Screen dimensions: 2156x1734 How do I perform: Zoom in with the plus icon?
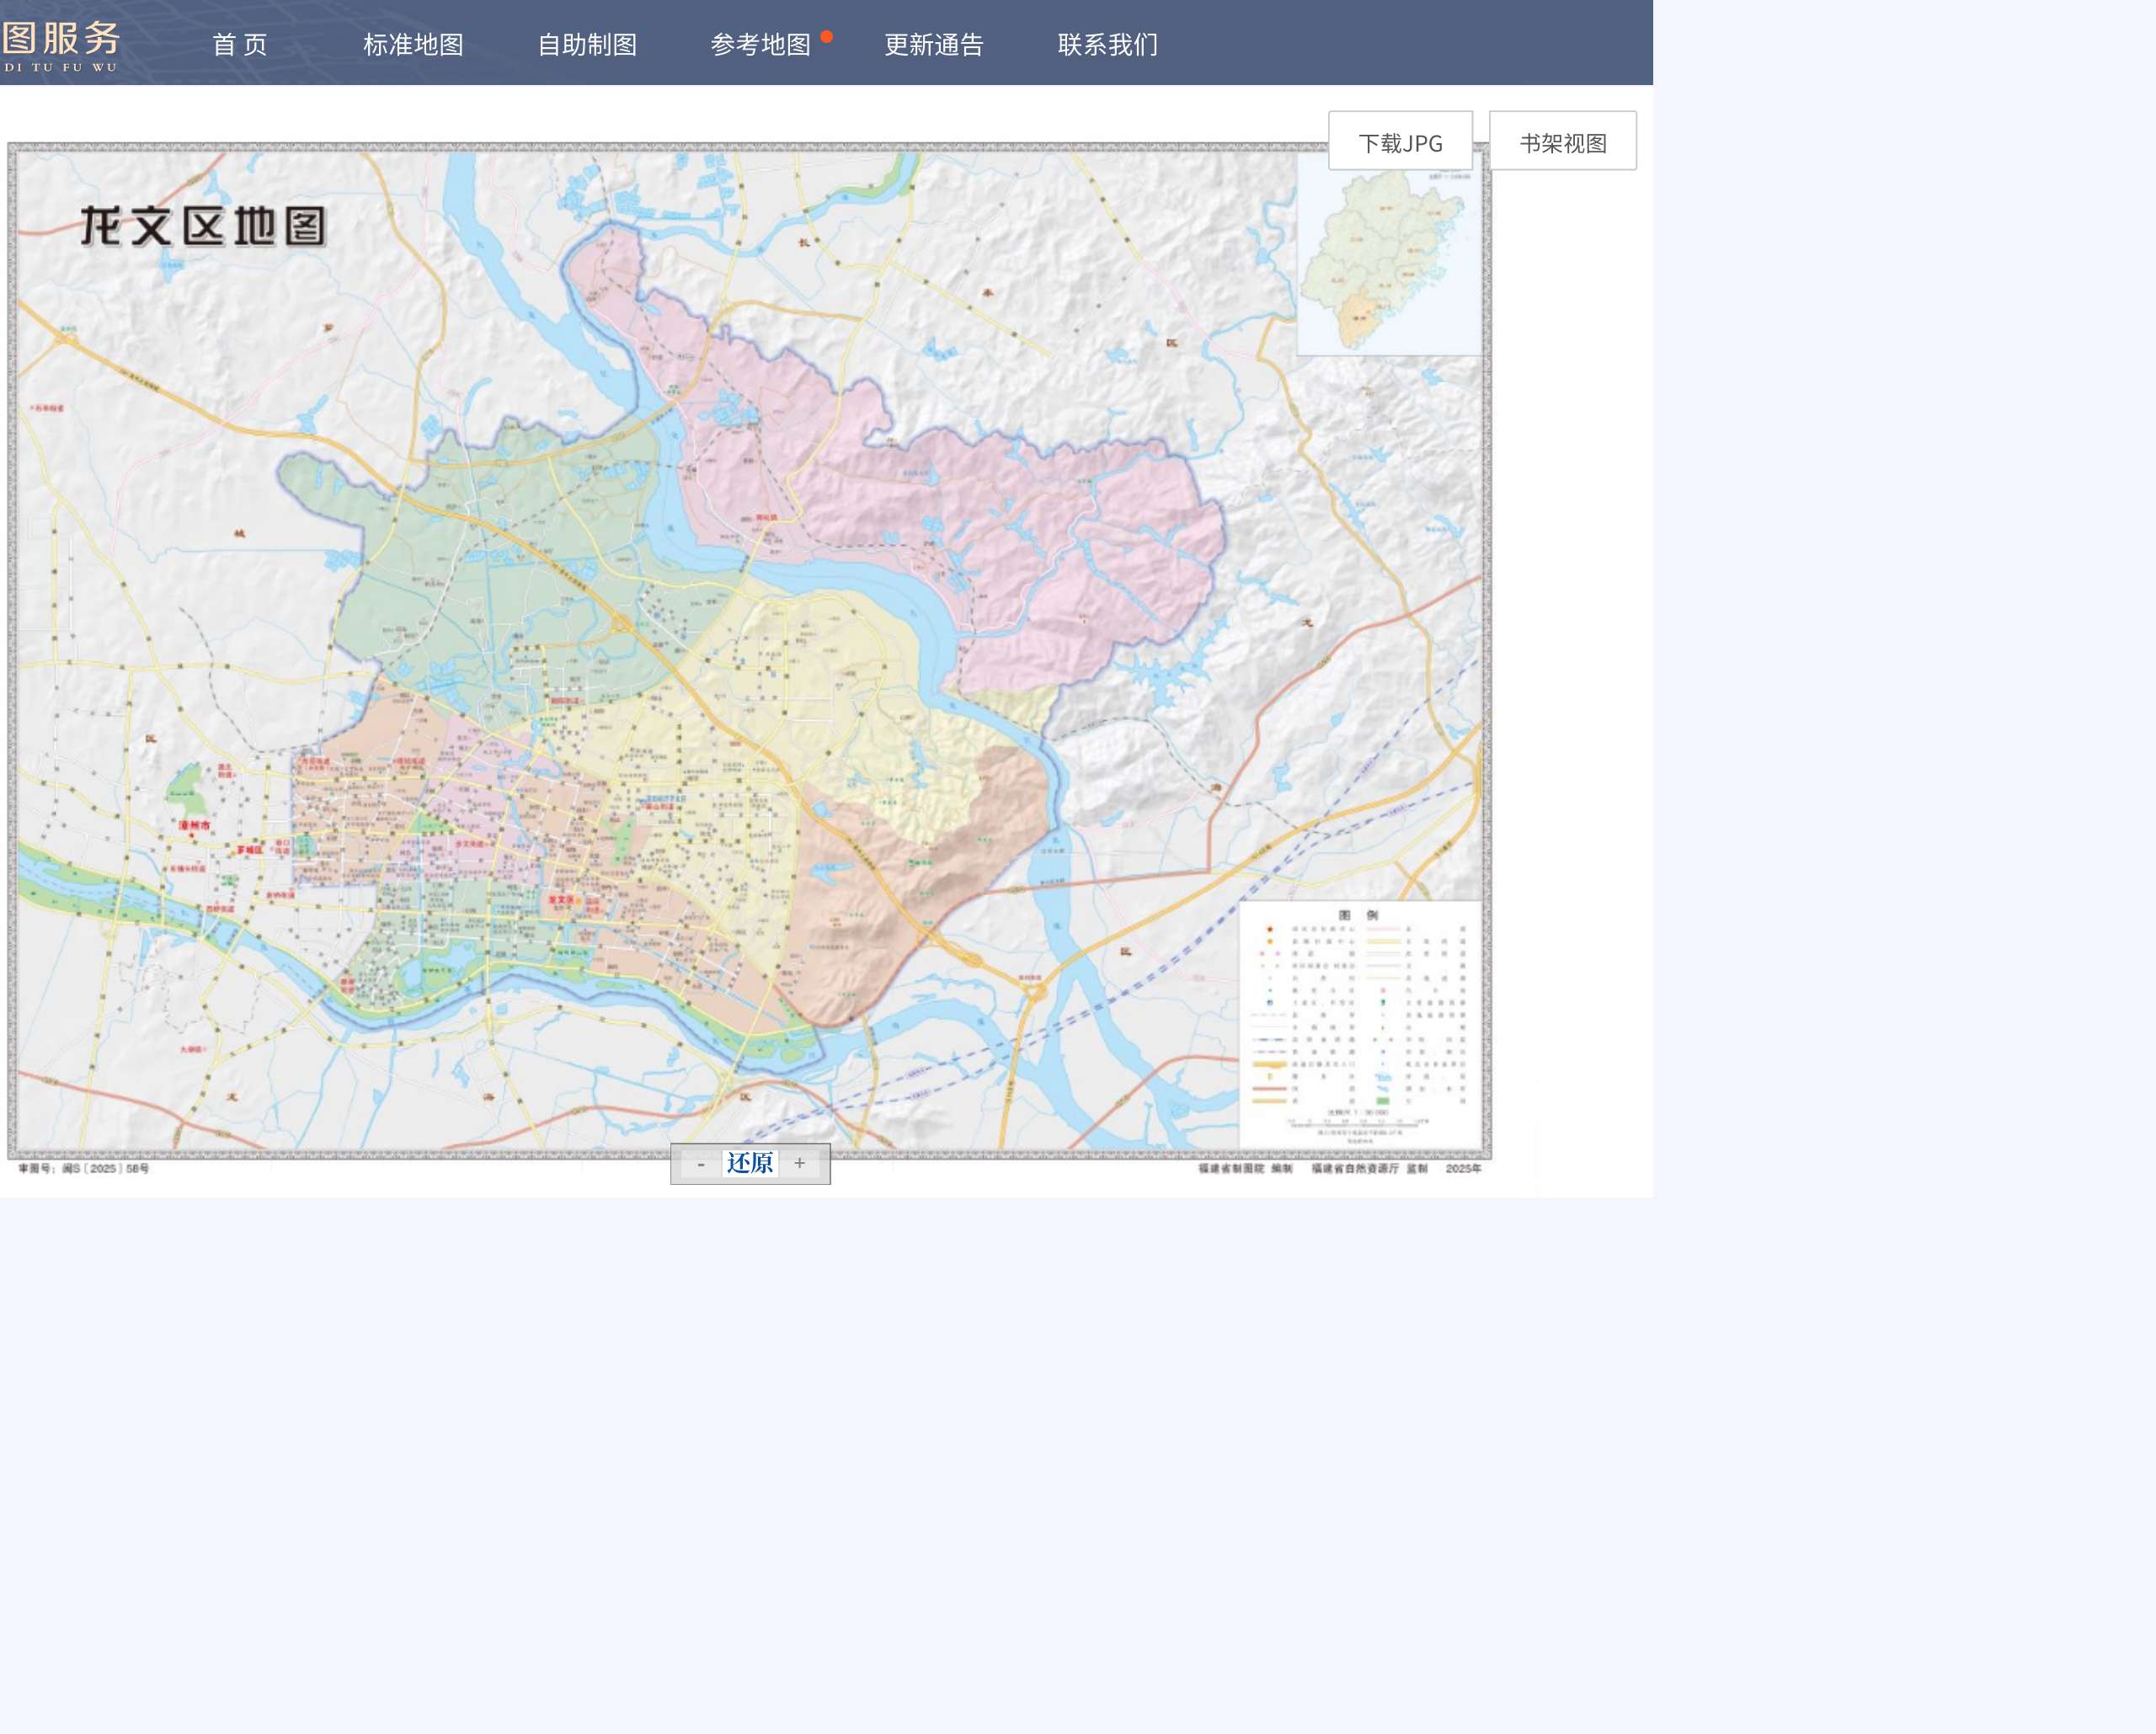click(799, 1164)
